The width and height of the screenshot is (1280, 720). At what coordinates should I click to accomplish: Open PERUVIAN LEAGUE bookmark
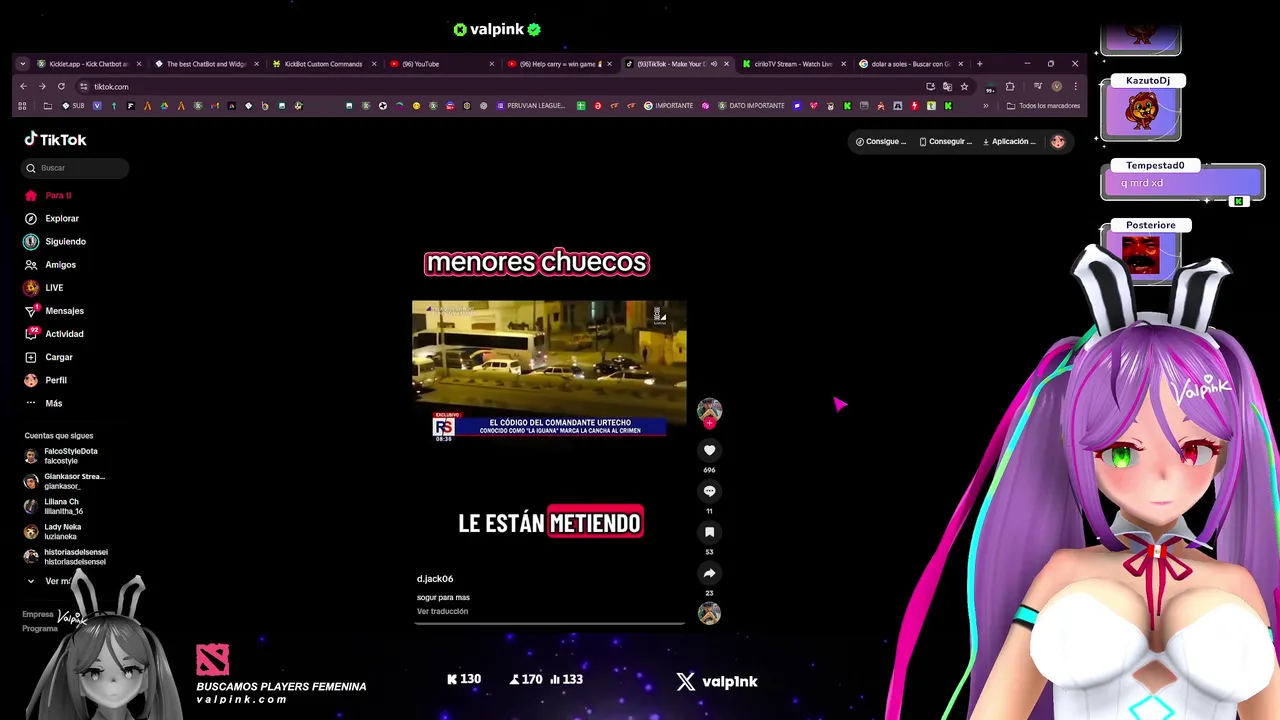click(x=530, y=106)
